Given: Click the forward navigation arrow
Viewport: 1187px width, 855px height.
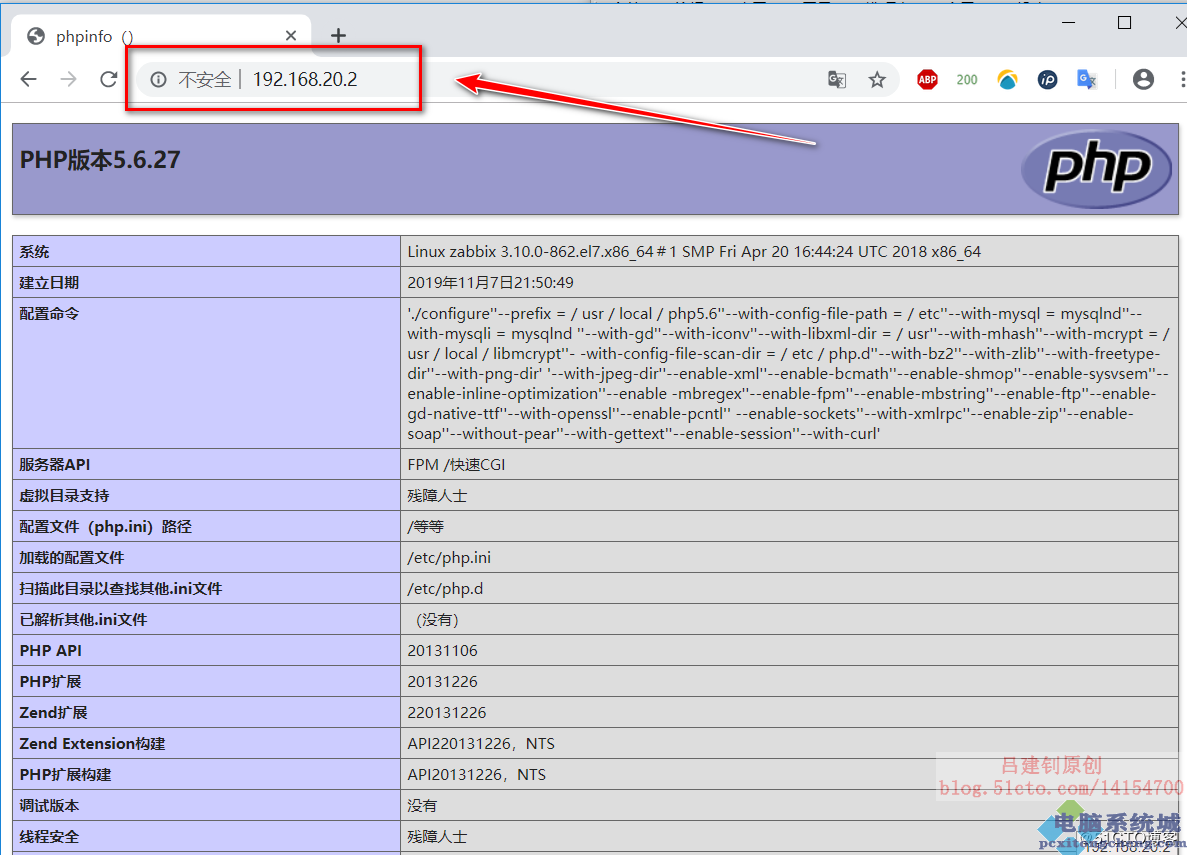Looking at the screenshot, I should point(69,79).
